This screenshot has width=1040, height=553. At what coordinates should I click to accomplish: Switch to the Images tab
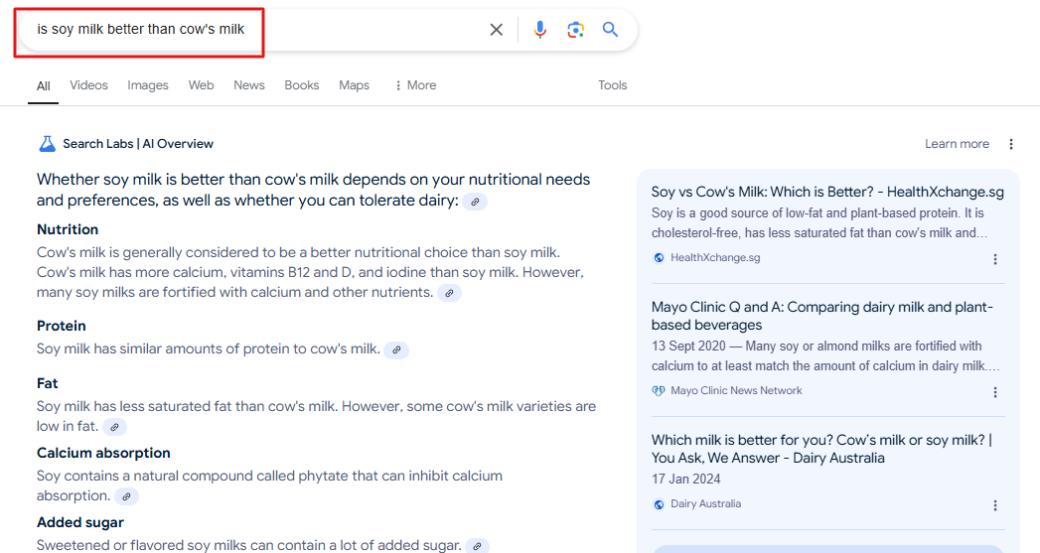pyautogui.click(x=148, y=85)
